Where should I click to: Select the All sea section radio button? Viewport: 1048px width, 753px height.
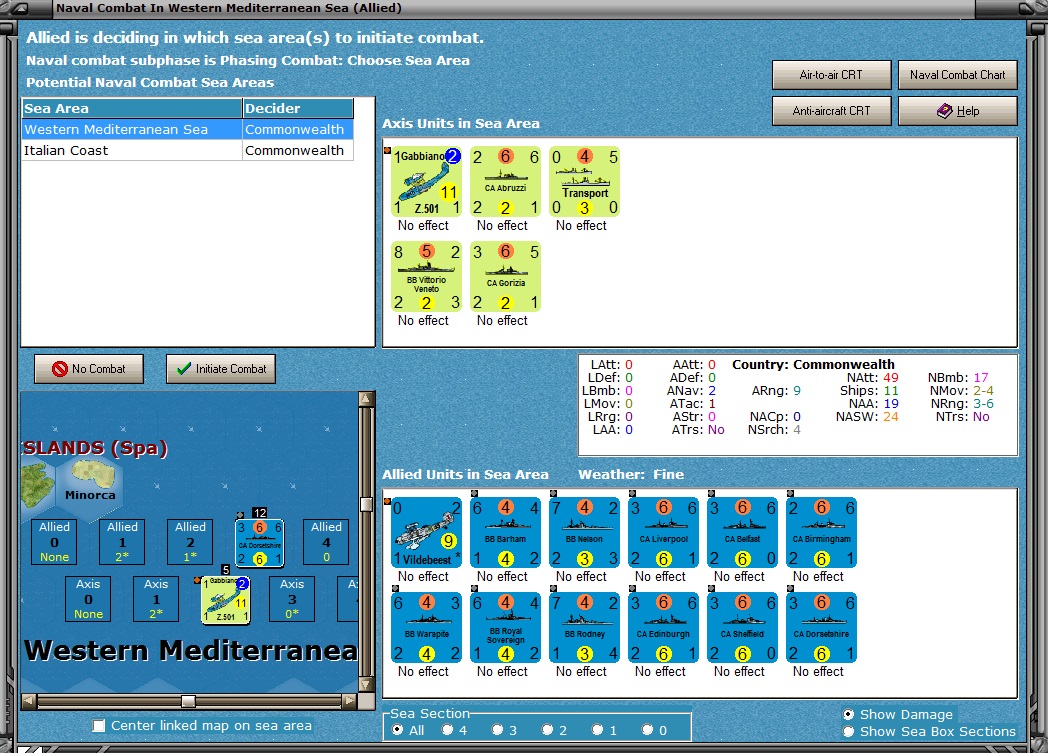398,730
